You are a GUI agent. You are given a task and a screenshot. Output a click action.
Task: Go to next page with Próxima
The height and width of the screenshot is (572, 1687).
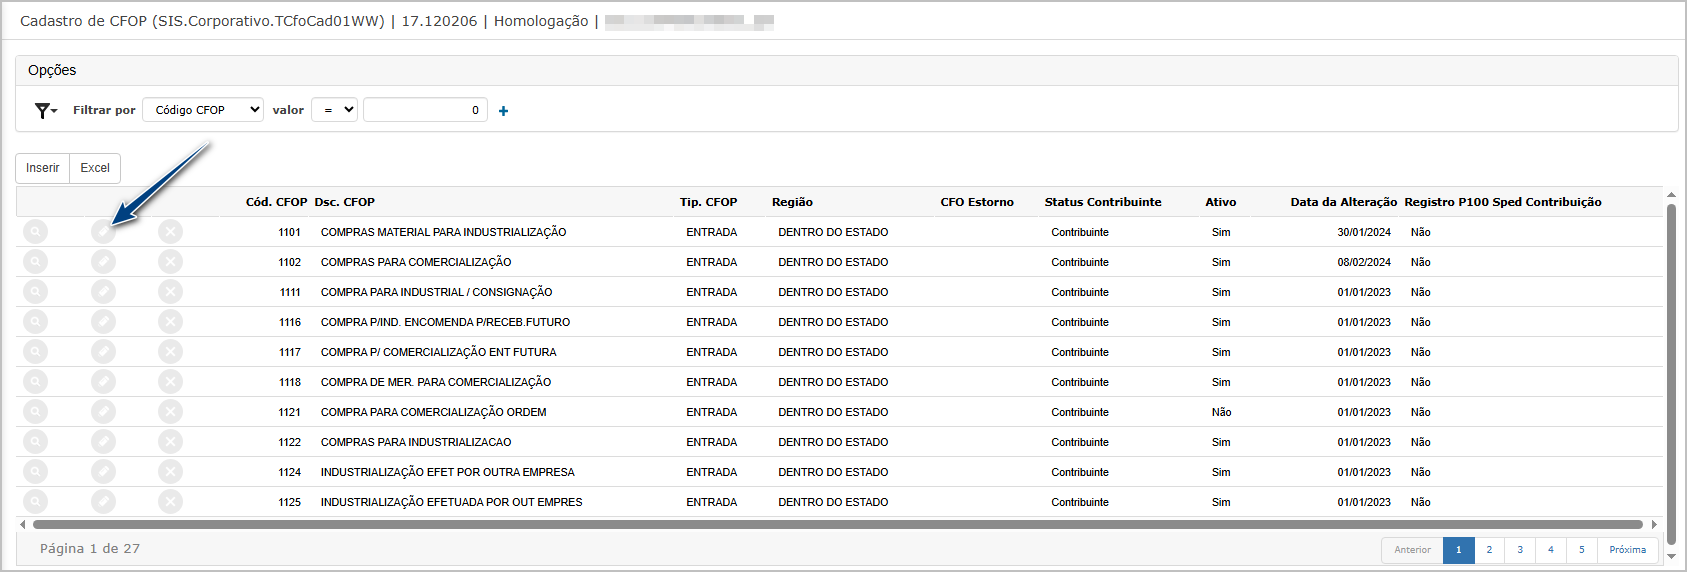pyautogui.click(x=1627, y=550)
